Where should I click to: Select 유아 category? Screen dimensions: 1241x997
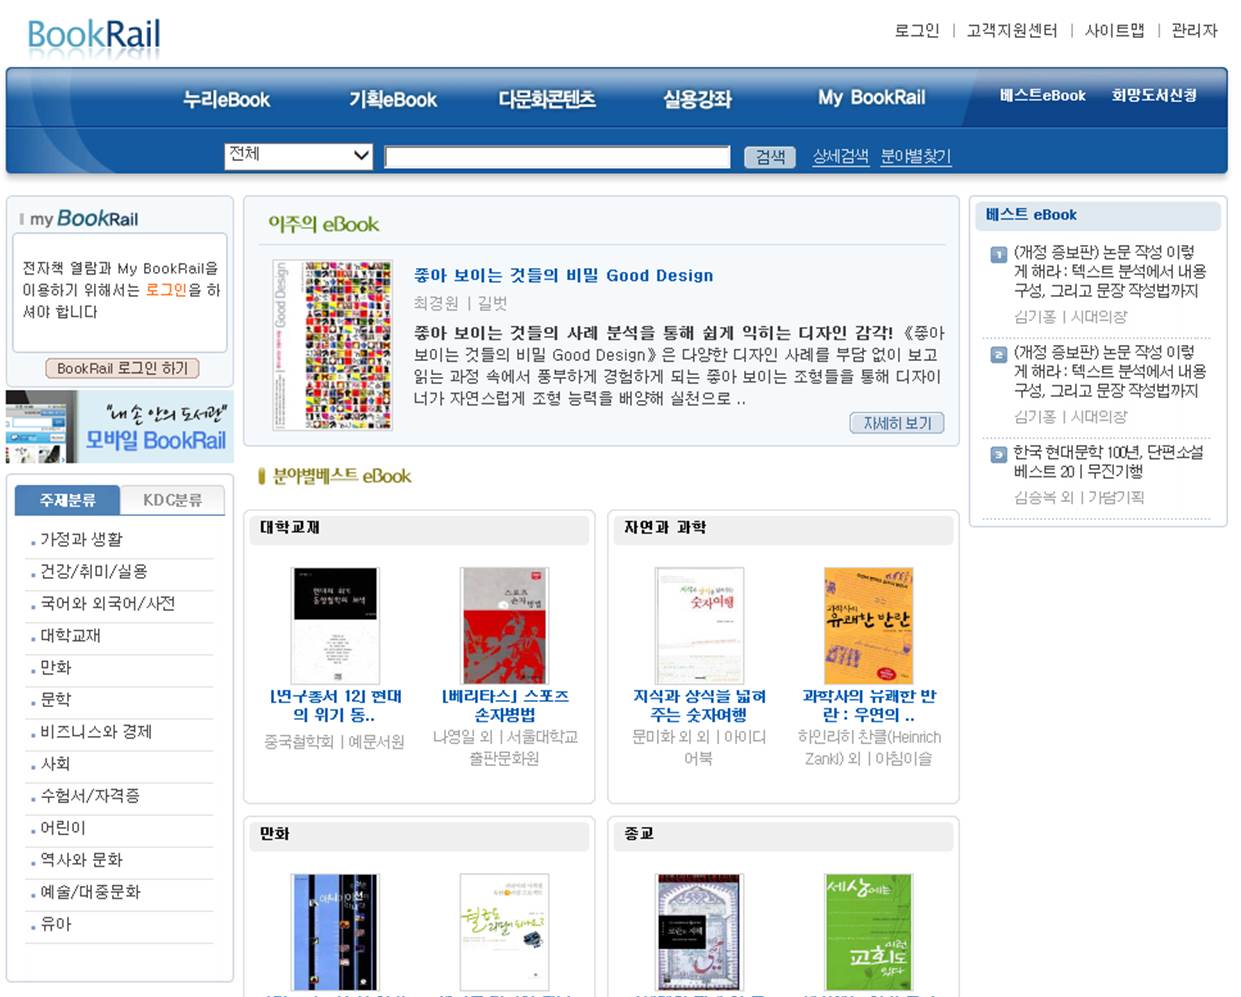point(55,924)
